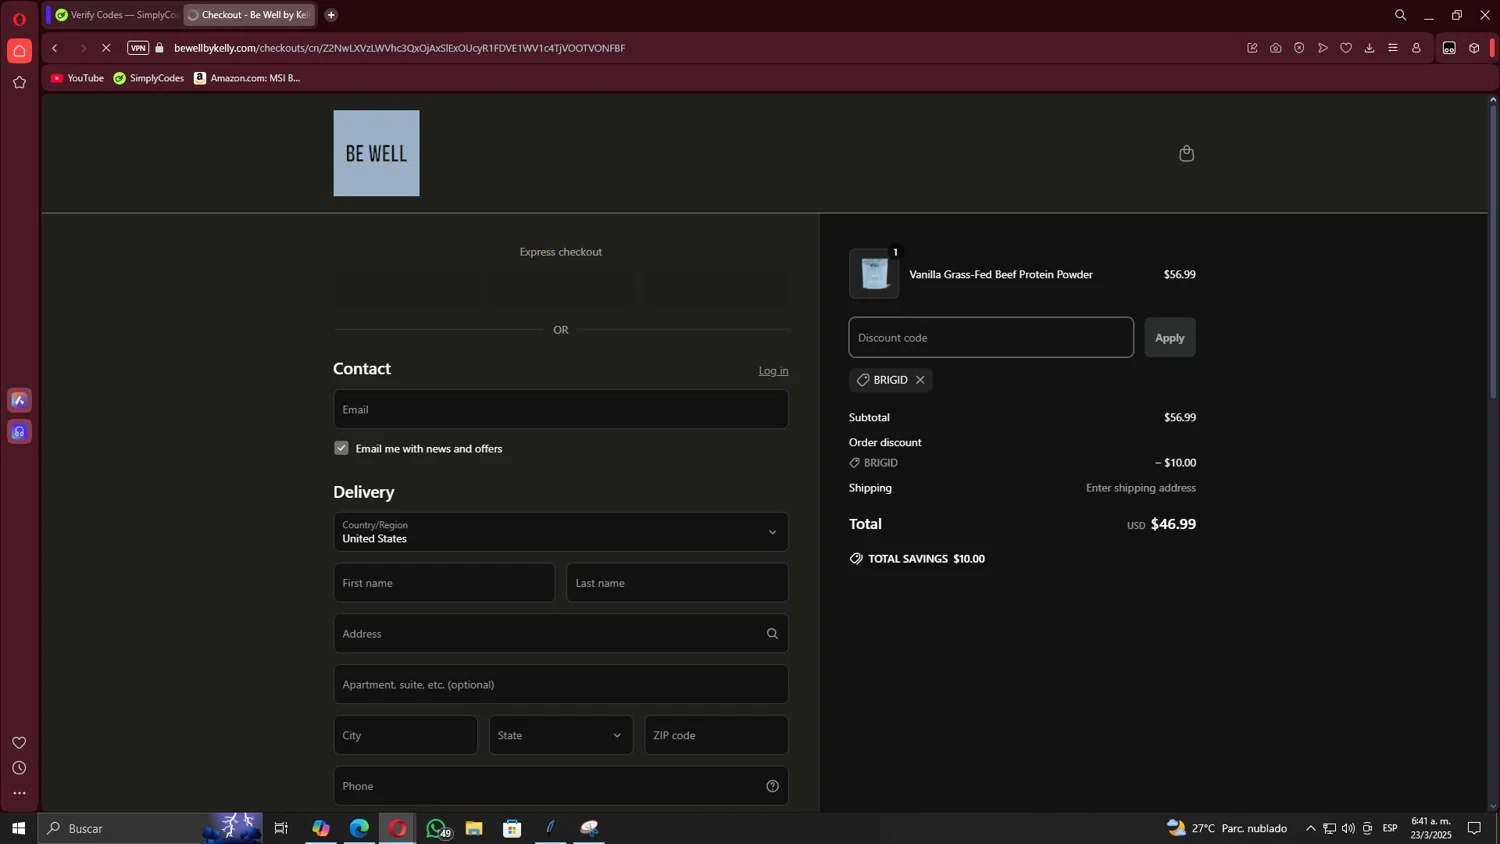This screenshot has width=1500, height=844.
Task: Click the Vanilla protein powder product thumbnail
Action: pyautogui.click(x=874, y=274)
